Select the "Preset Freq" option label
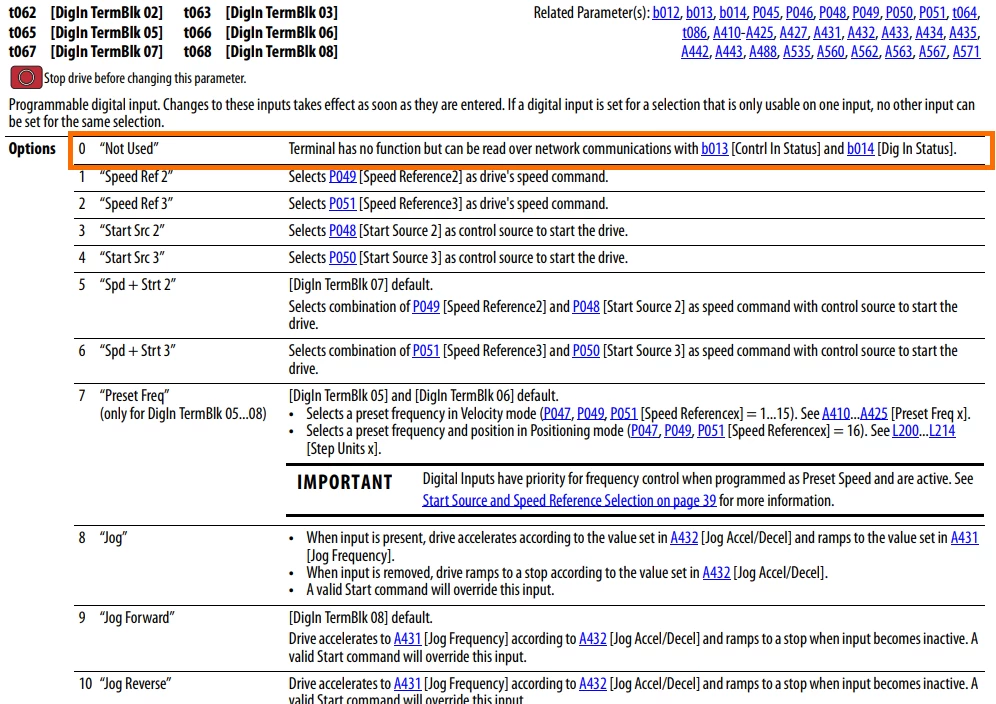The height and width of the screenshot is (704, 996). [135, 396]
